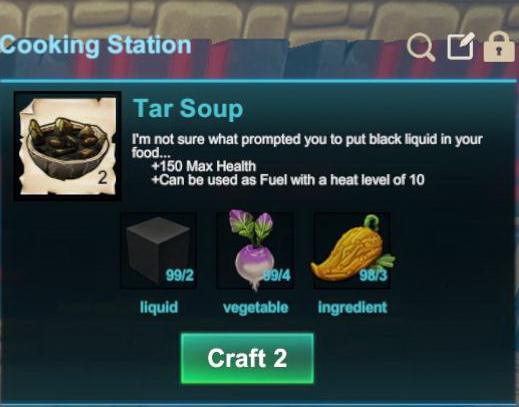Click the Fuel heat level effect line

[x=288, y=180]
